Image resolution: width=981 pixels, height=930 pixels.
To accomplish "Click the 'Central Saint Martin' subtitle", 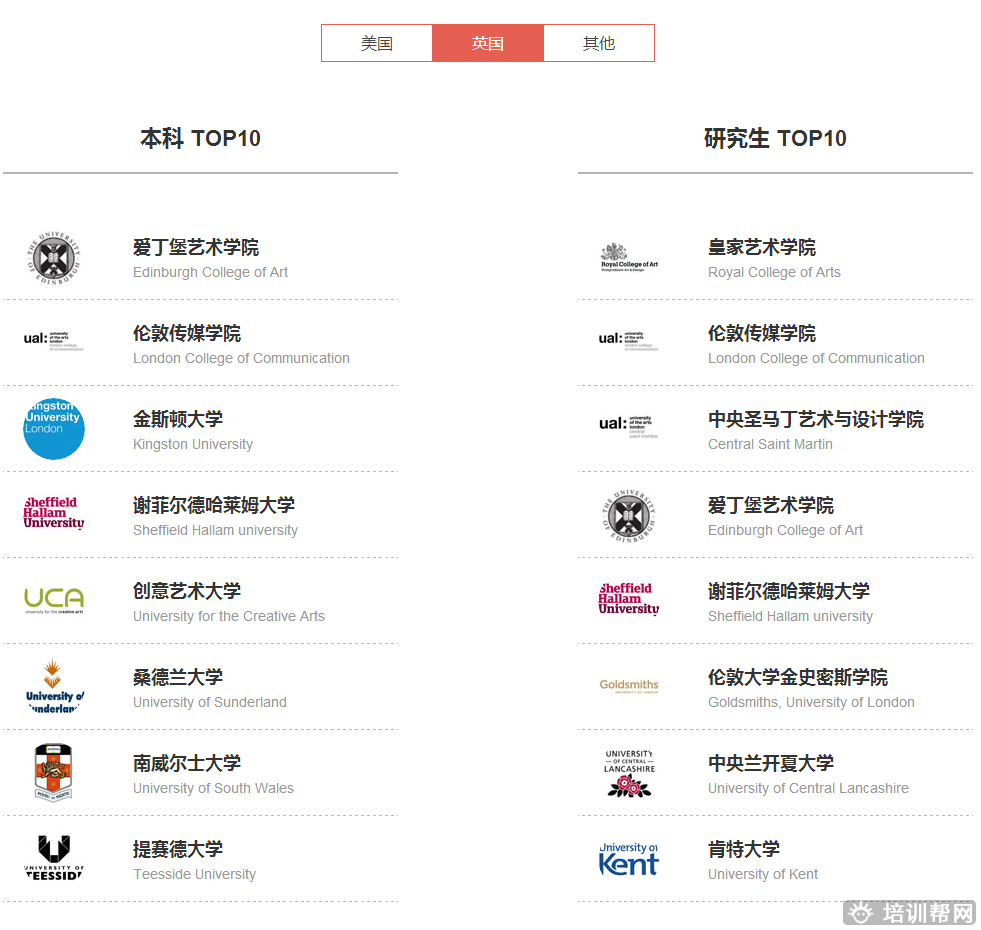I will tap(770, 444).
